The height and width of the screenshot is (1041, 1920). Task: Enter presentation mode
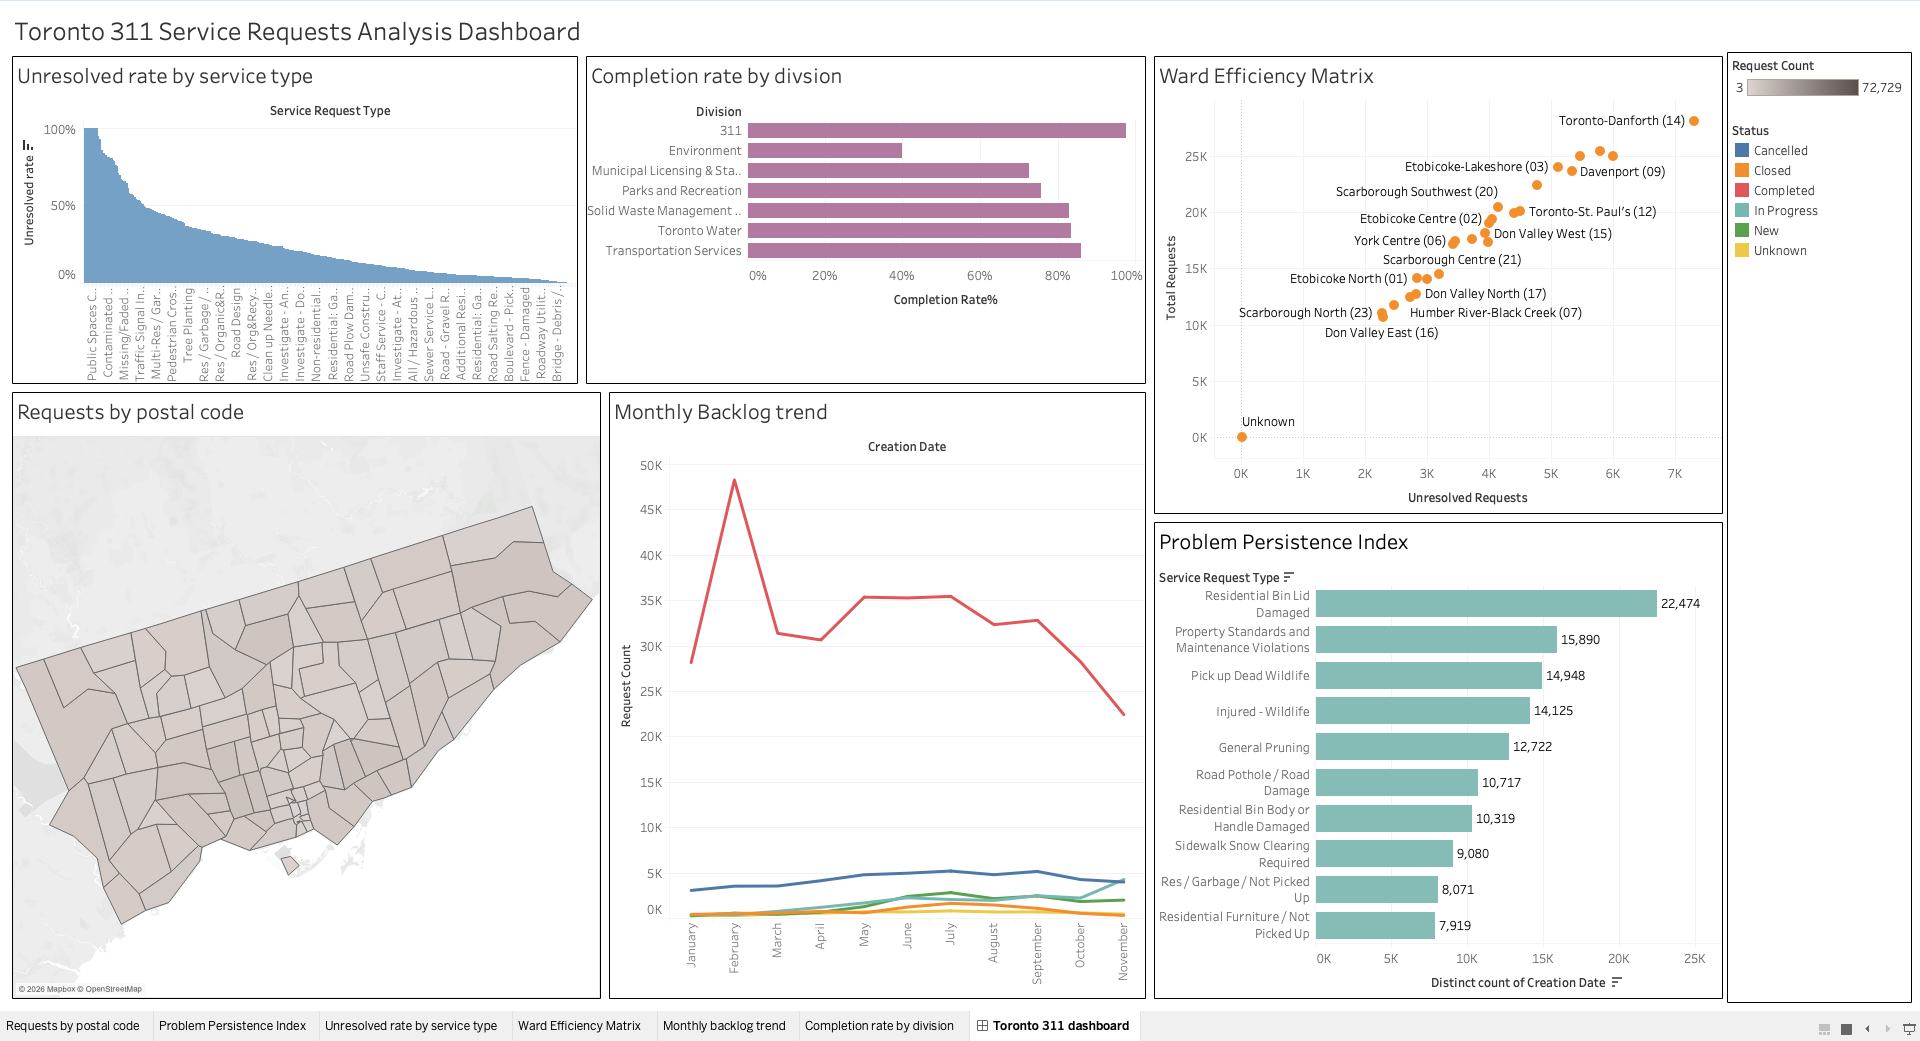1909,1028
